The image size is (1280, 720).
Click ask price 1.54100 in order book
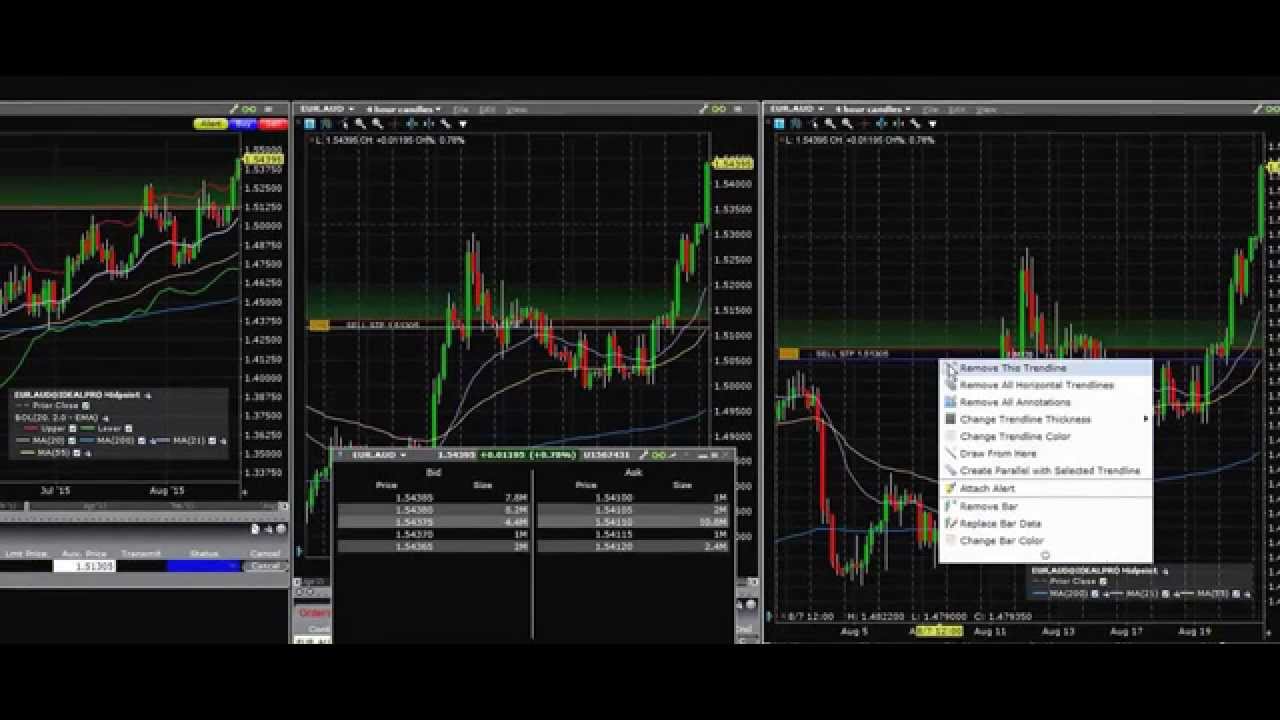(613, 497)
